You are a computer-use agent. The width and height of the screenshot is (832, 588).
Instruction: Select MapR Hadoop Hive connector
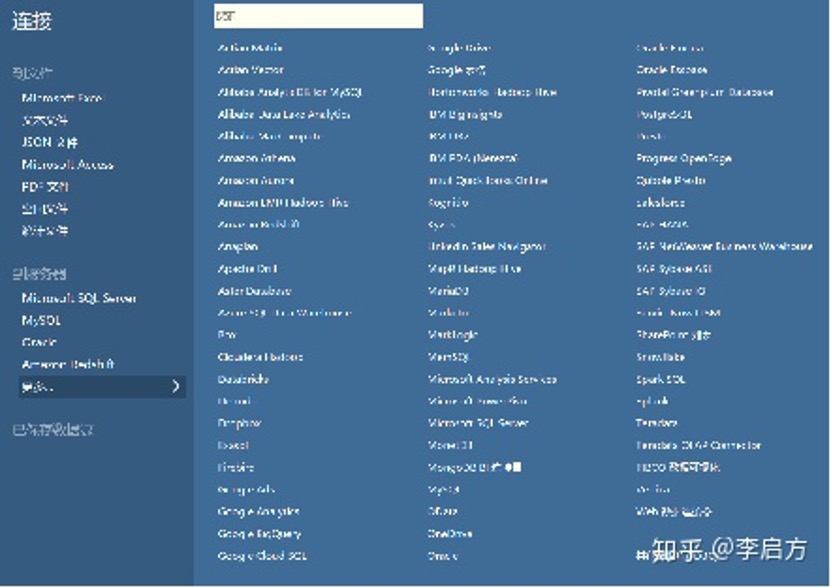474,269
